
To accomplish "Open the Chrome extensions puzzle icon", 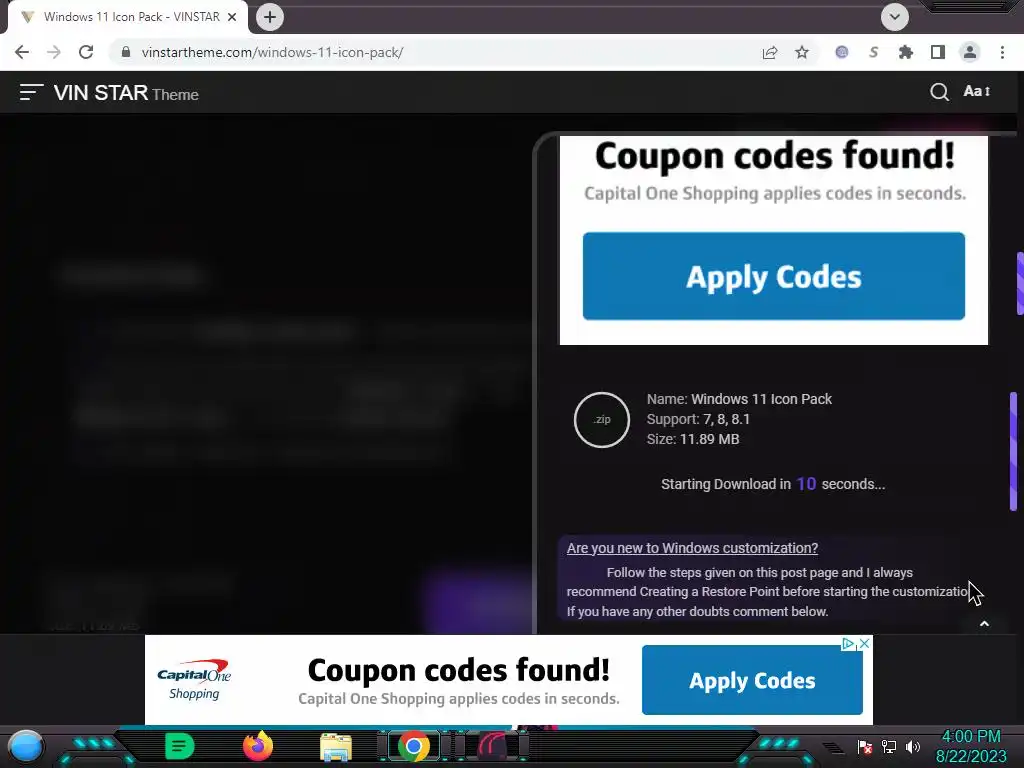I will pyautogui.click(x=906, y=52).
